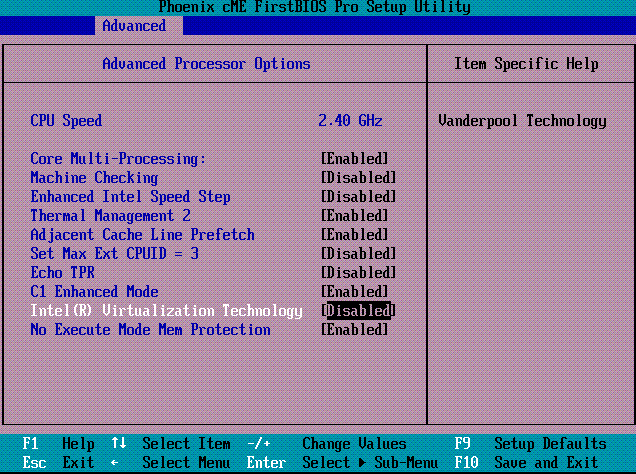Click the C1 Enhanced Mode label
Image resolution: width=636 pixels, height=474 pixels.
tap(94, 292)
